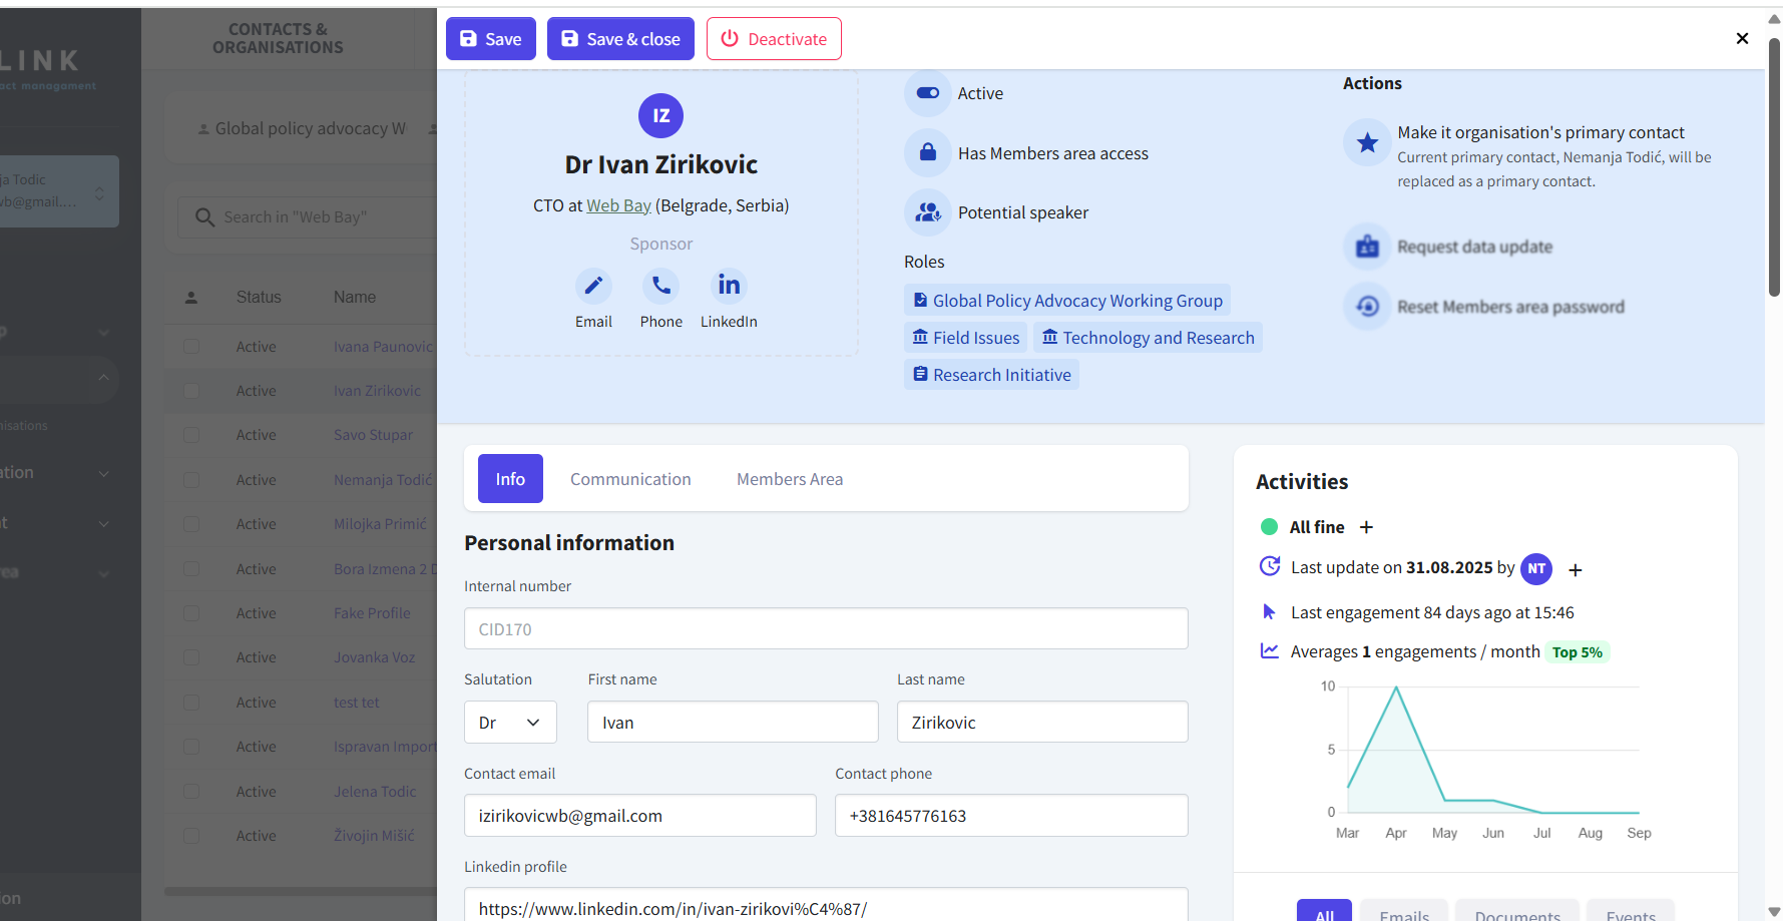Click the Deactivate button
Image resolution: width=1783 pixels, height=921 pixels.
pyautogui.click(x=773, y=39)
